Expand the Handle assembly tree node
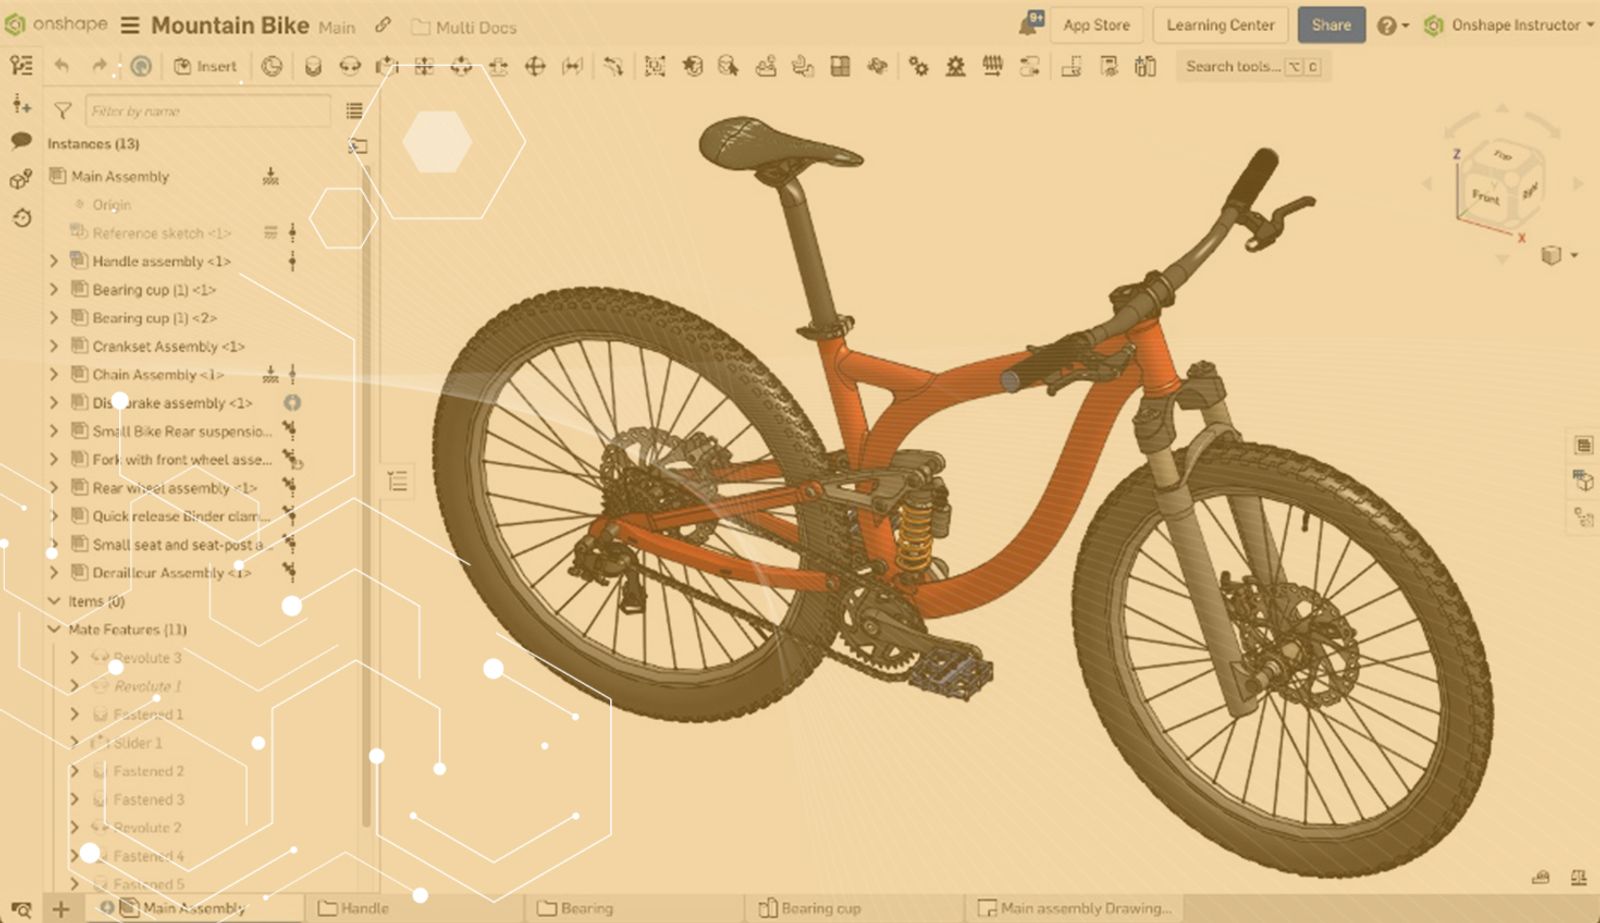The image size is (1600, 923). 54,261
